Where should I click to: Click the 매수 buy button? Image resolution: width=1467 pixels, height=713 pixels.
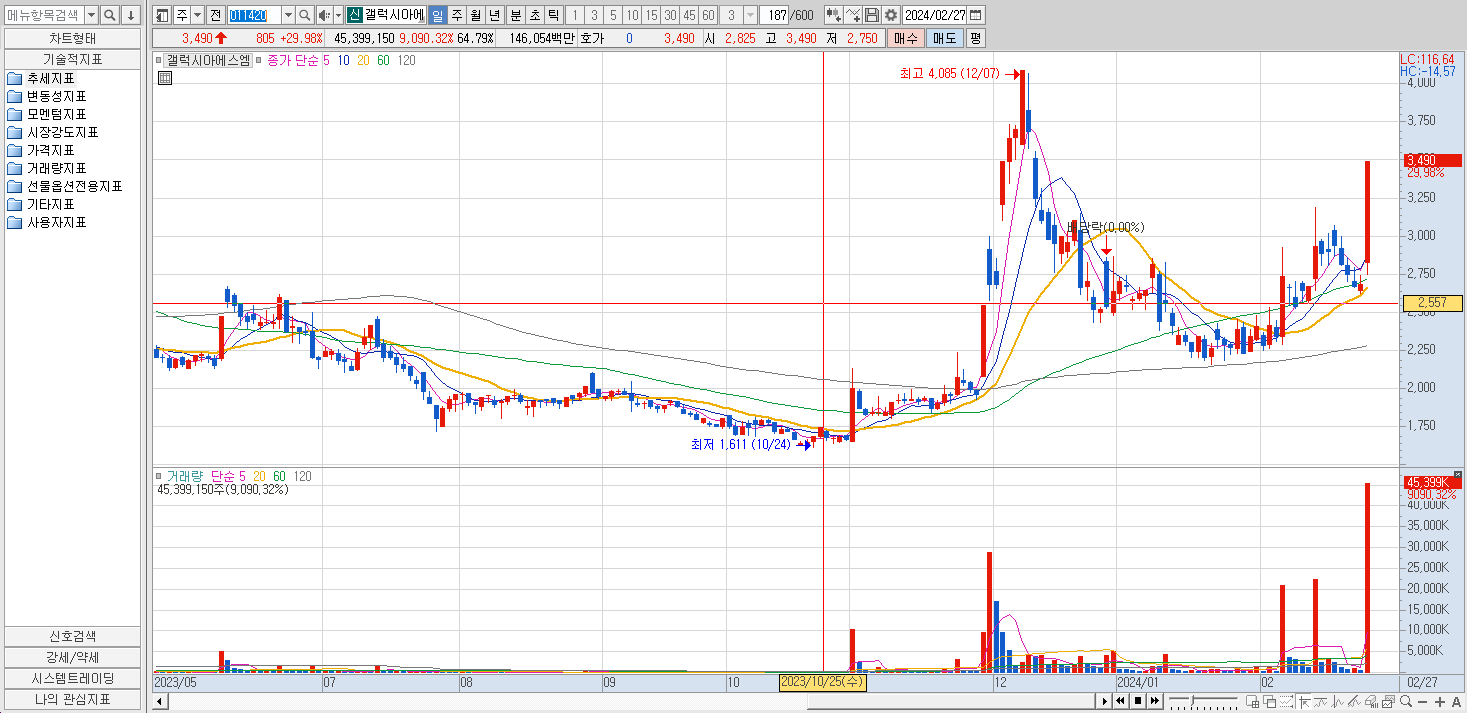coord(905,38)
